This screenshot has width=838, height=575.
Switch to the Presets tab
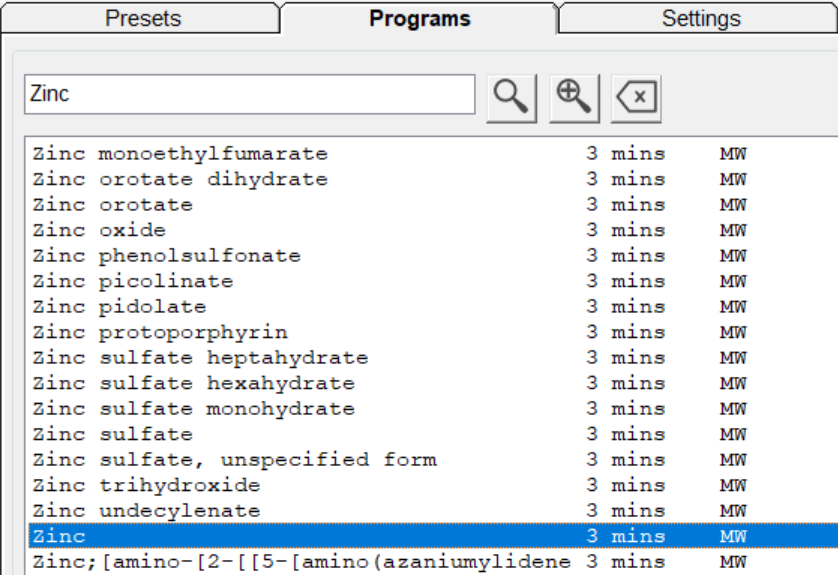[x=143, y=19]
